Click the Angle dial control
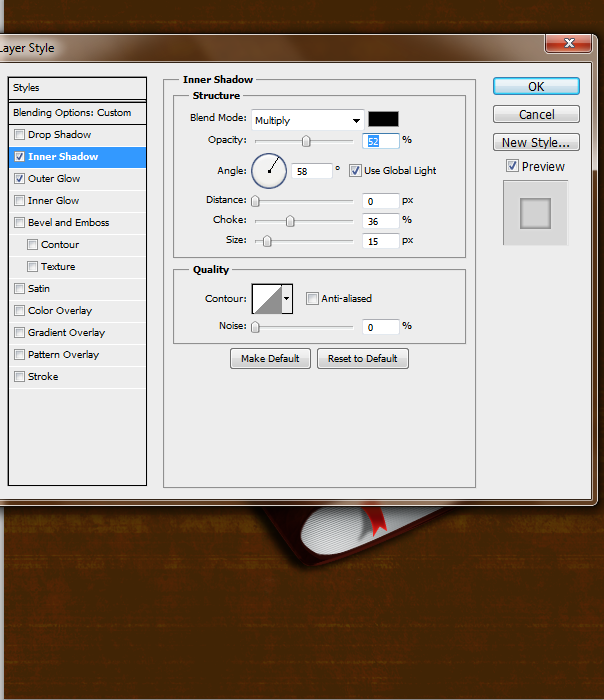 (269, 171)
